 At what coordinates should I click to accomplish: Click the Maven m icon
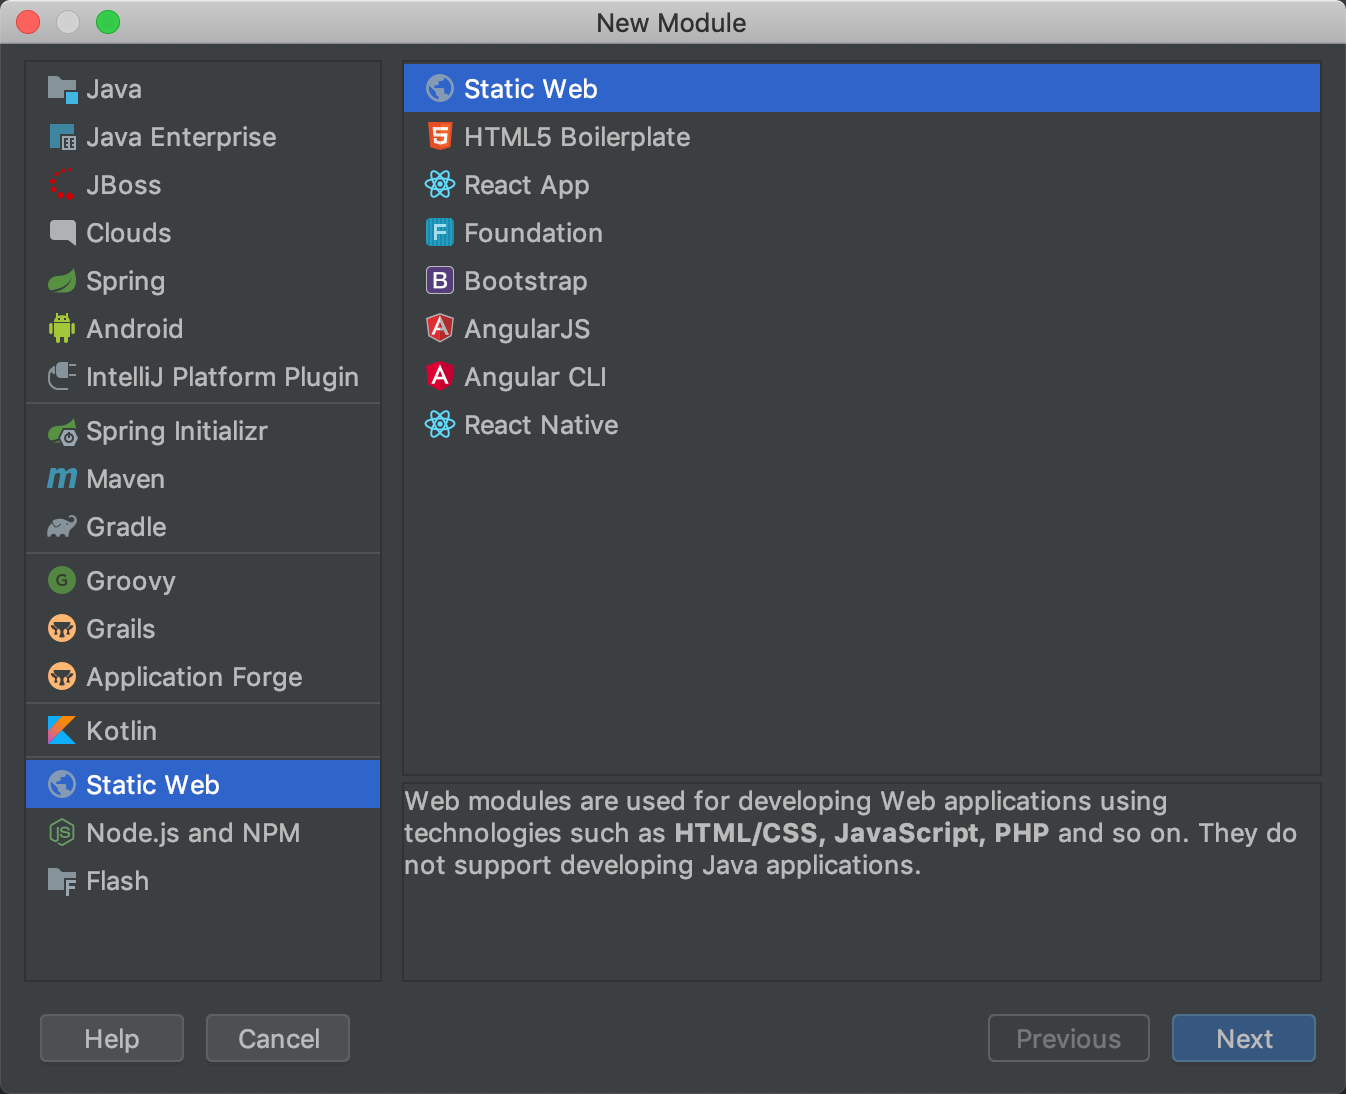62,479
